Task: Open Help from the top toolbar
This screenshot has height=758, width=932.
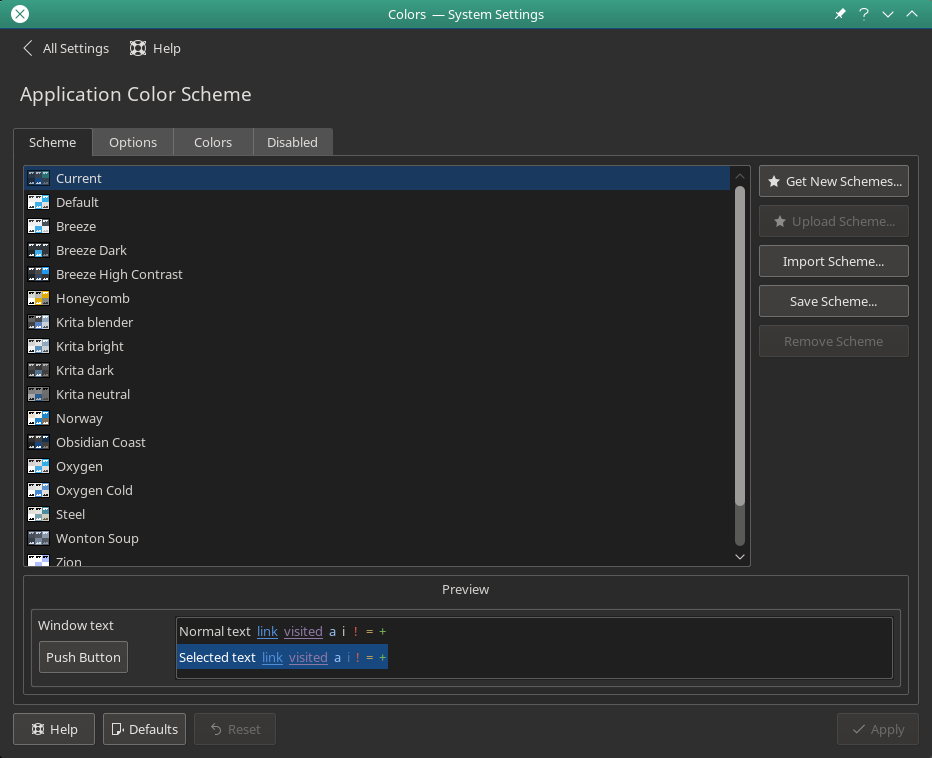Action: (155, 48)
